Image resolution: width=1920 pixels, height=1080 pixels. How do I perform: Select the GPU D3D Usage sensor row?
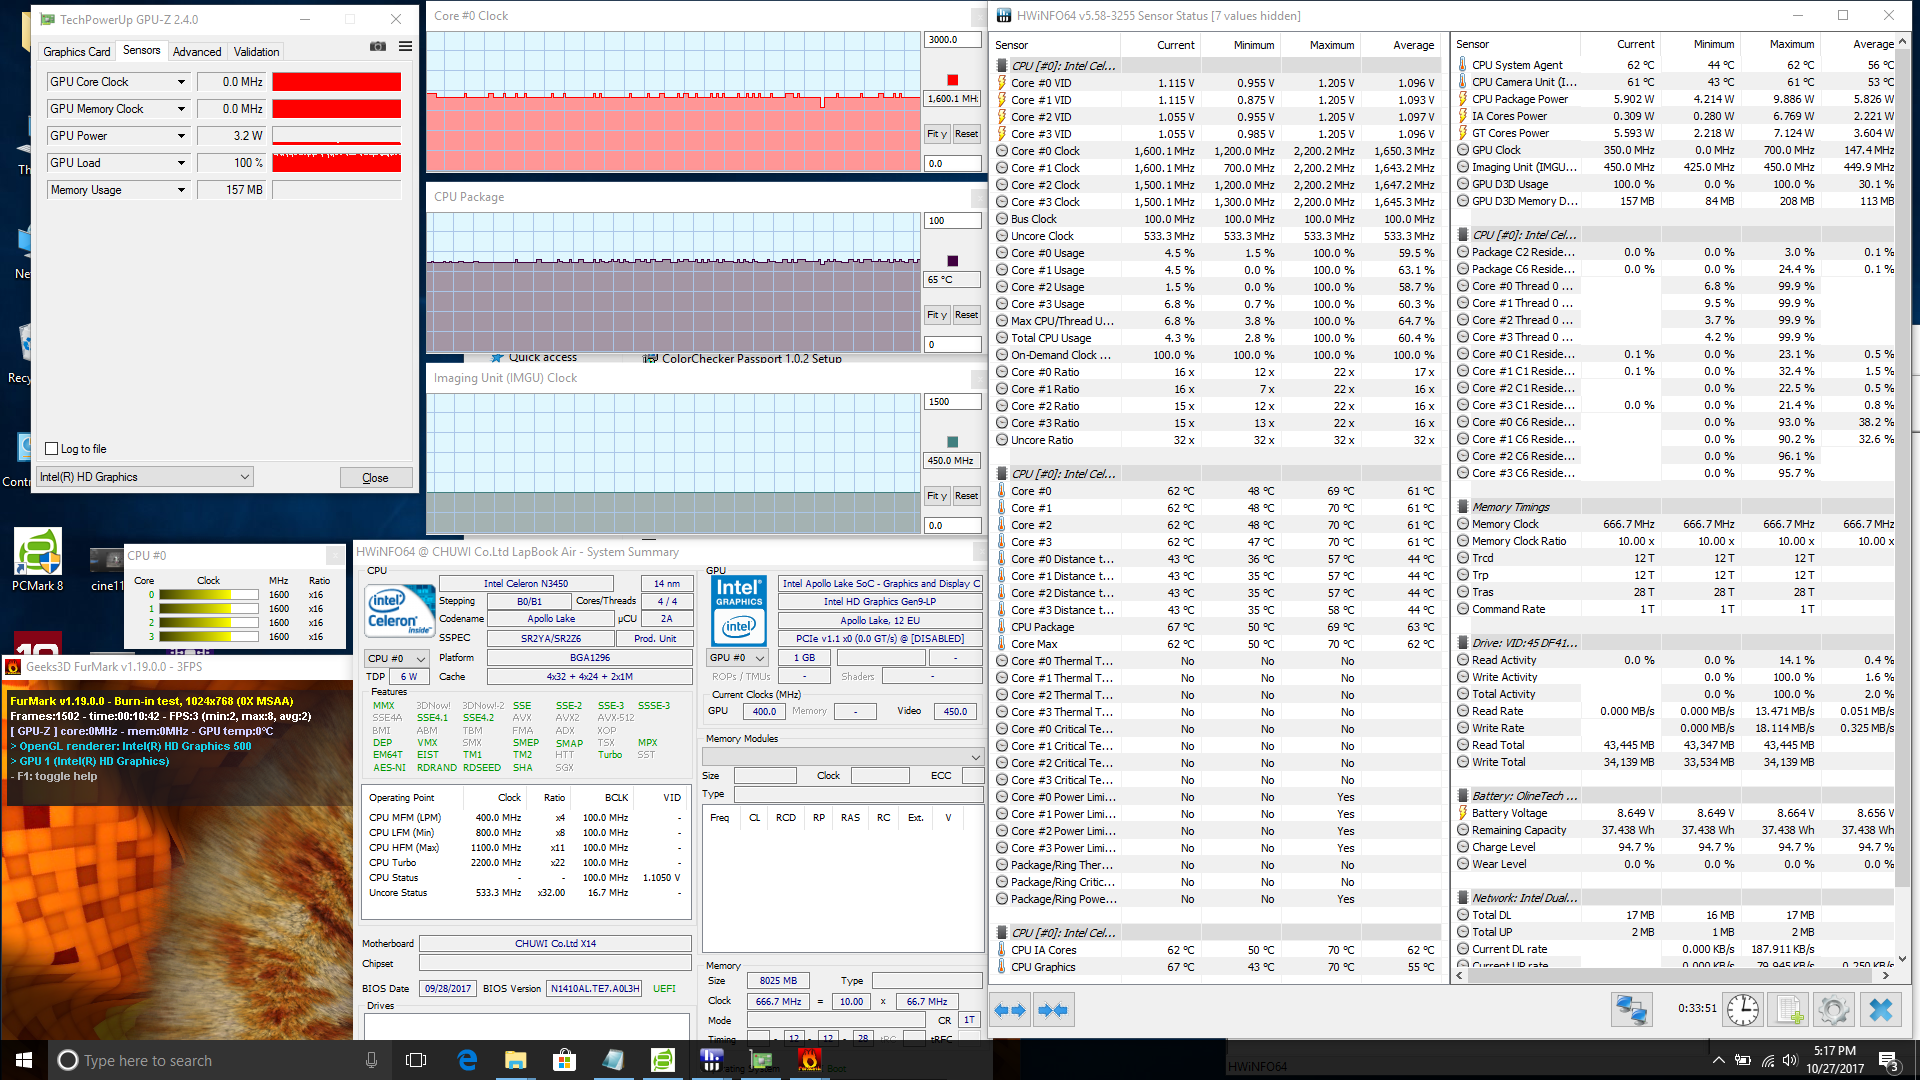point(1675,184)
